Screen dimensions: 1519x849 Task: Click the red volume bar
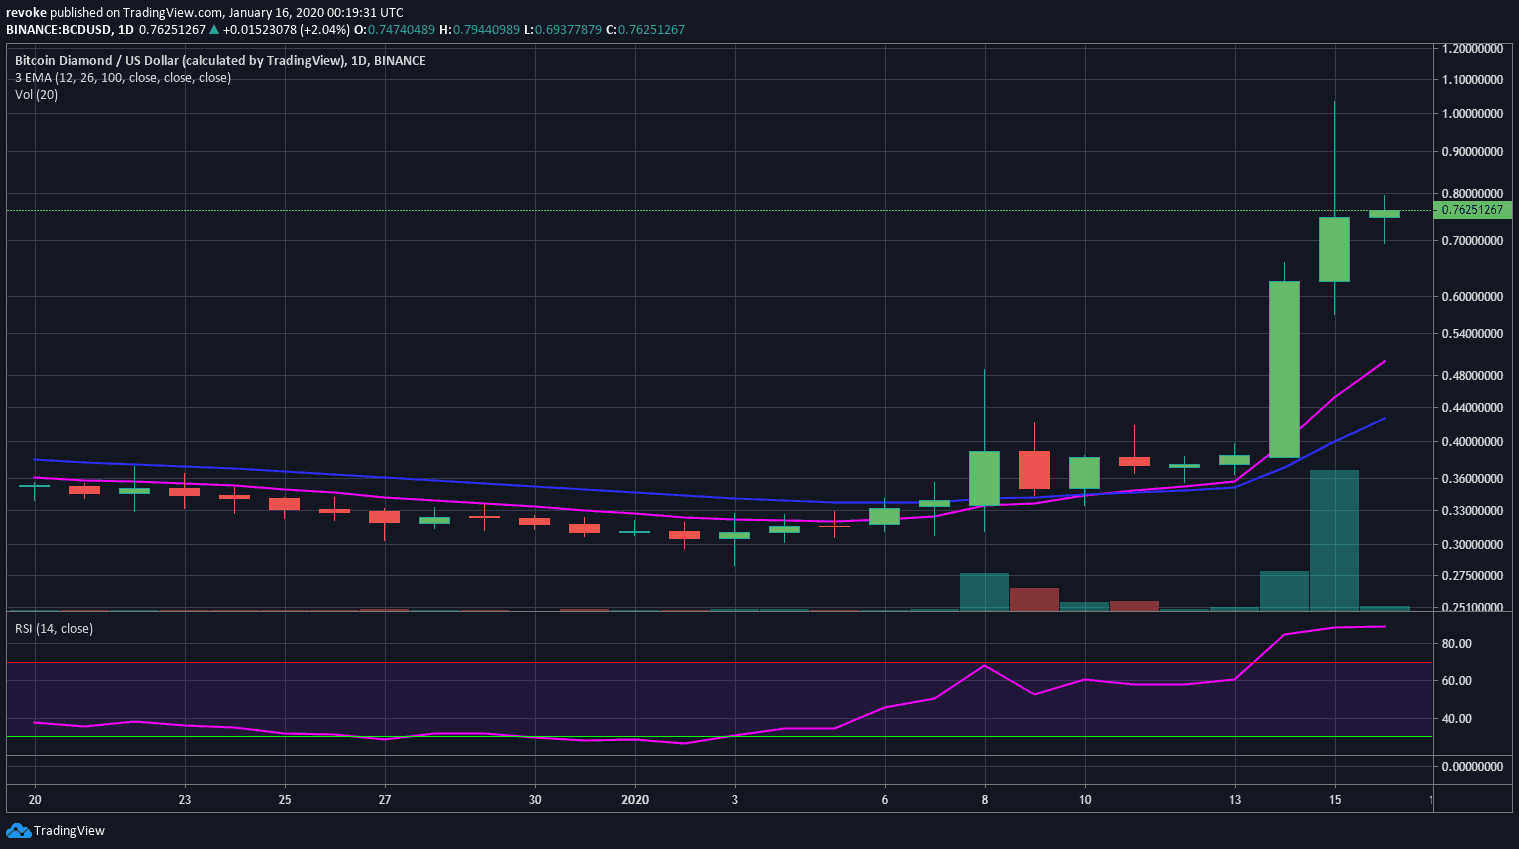1034,599
